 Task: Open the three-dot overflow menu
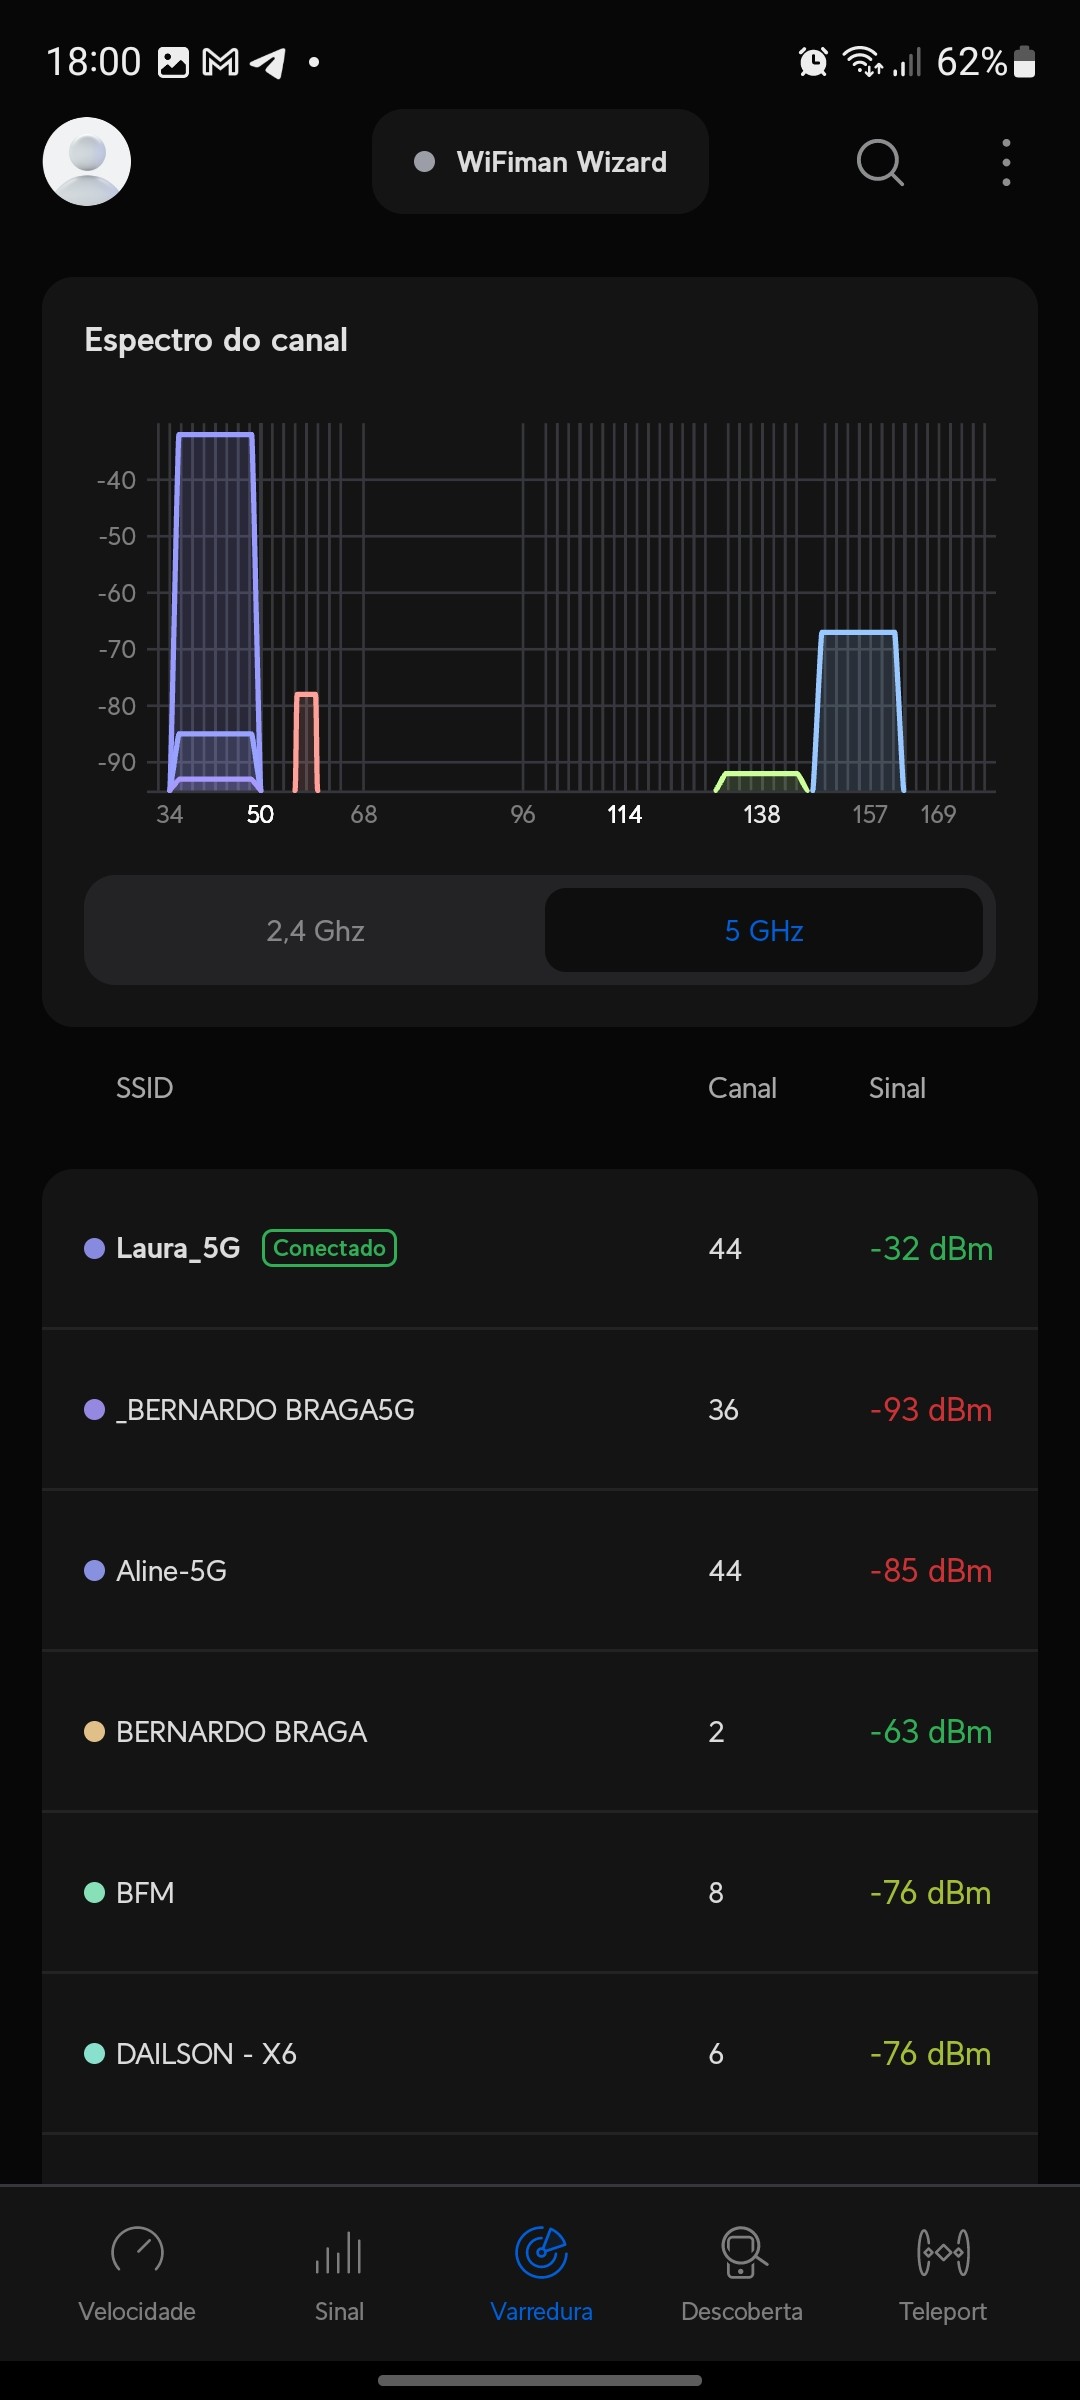1006,162
